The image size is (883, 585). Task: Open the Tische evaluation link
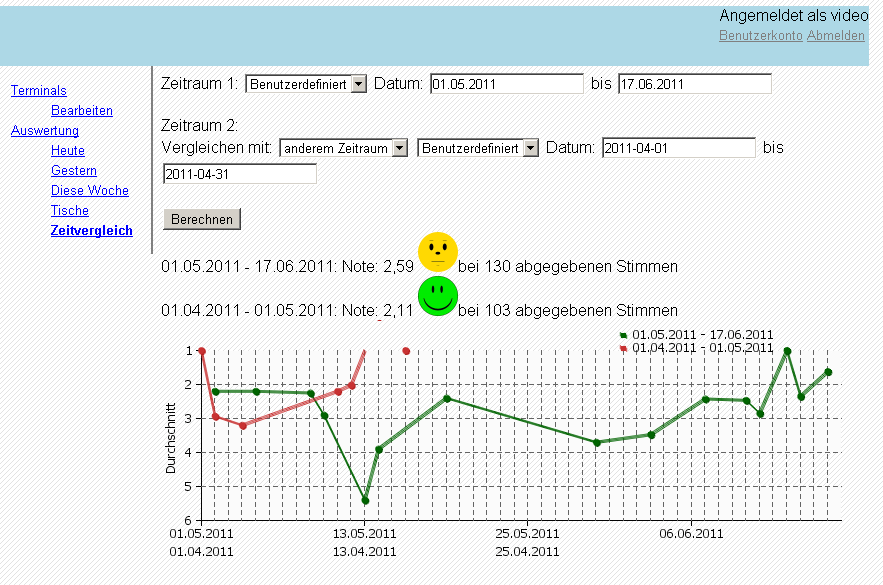[70, 211]
